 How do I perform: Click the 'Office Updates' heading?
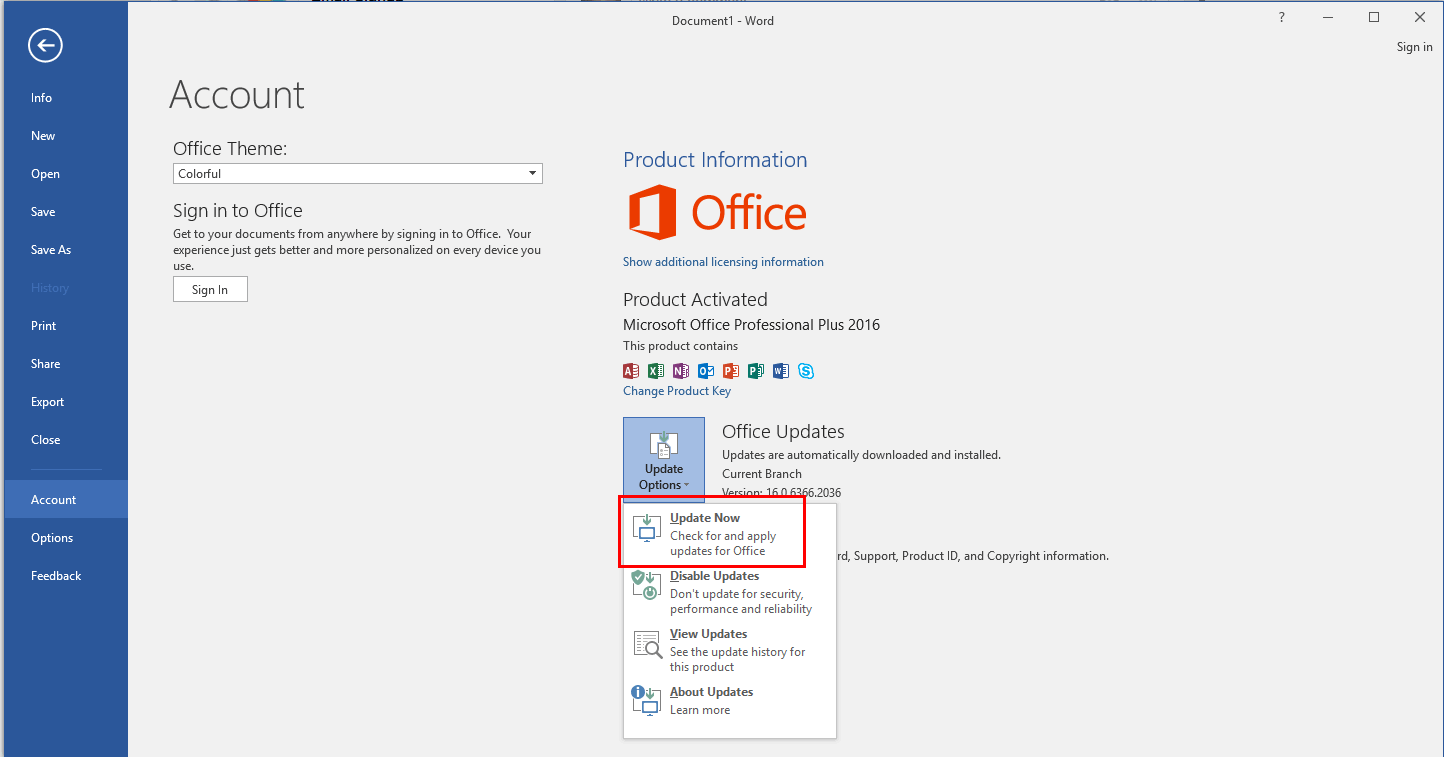tap(783, 432)
